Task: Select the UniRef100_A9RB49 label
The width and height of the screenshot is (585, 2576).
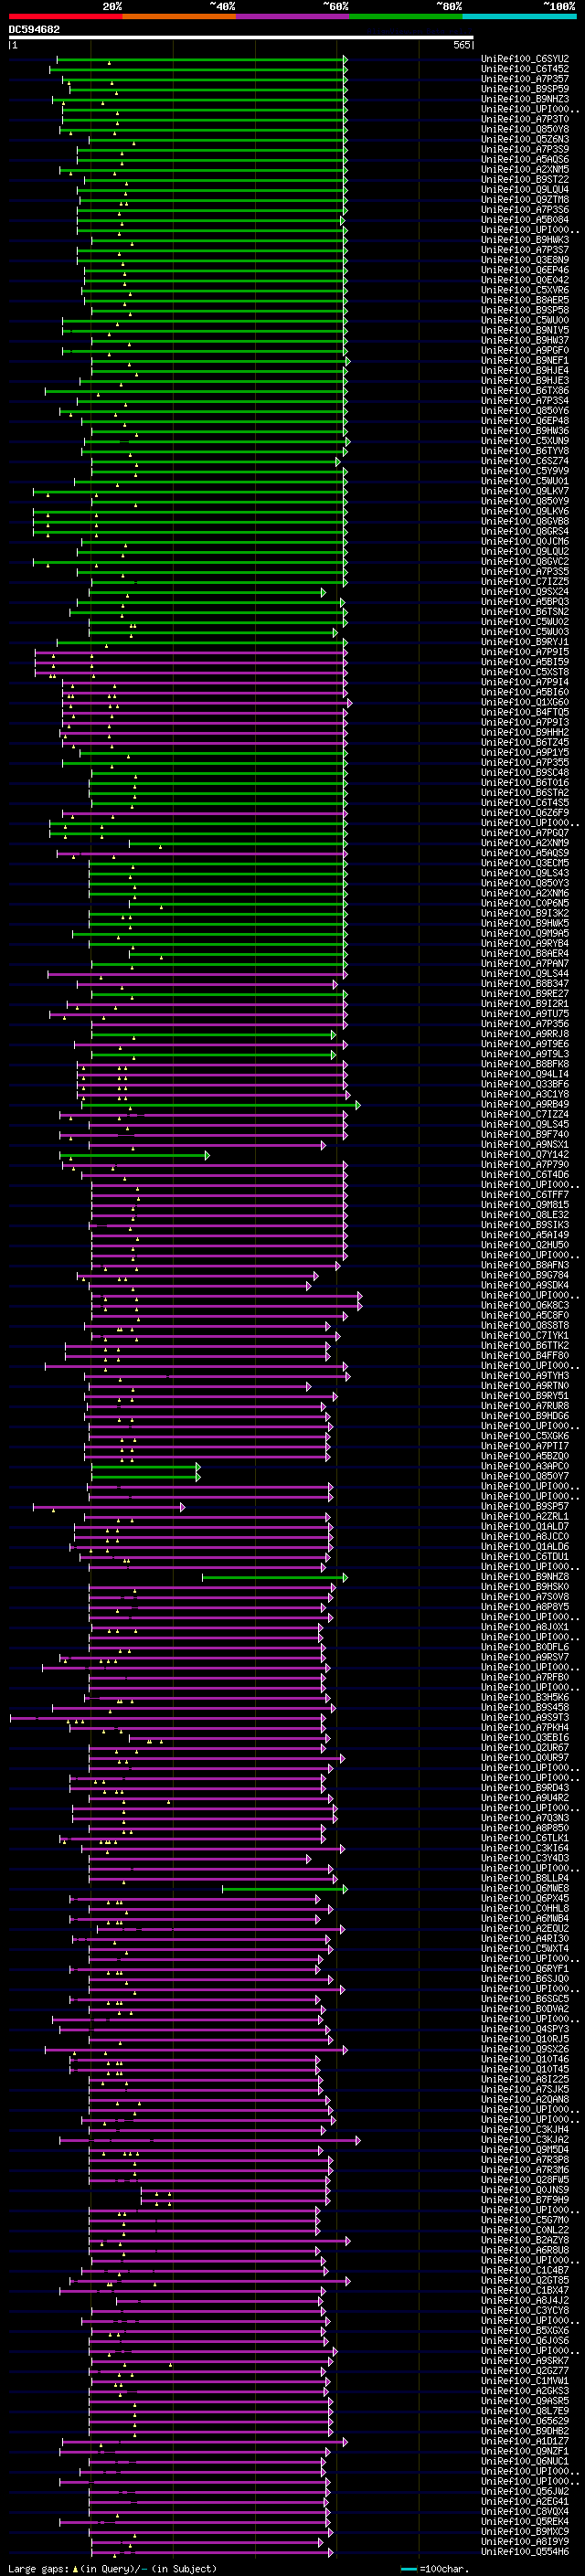Action: [525, 1105]
